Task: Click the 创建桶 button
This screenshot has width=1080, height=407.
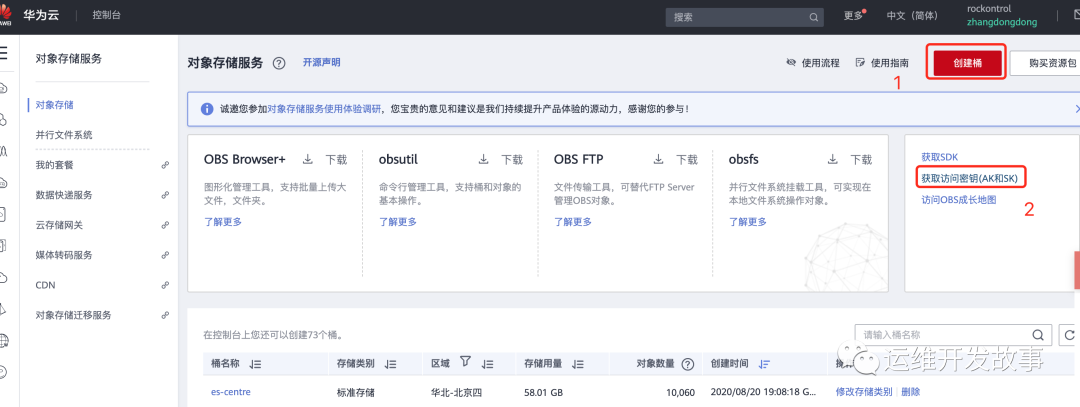Action: click(x=967, y=63)
